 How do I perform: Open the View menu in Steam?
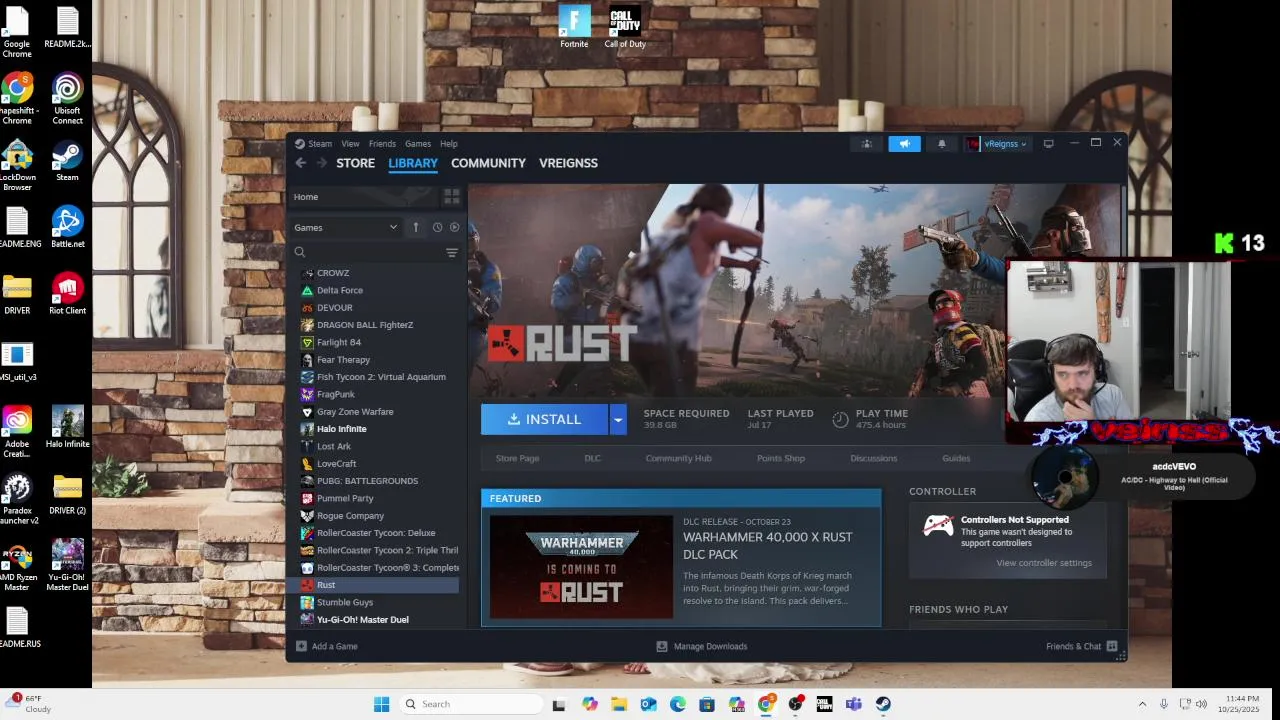[350, 144]
